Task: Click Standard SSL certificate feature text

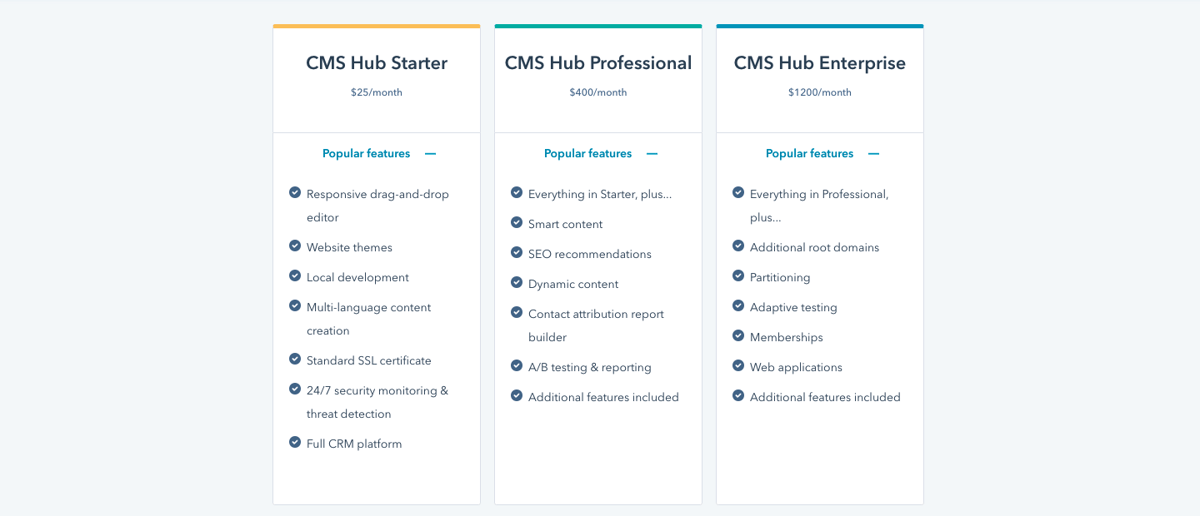Action: click(x=369, y=361)
